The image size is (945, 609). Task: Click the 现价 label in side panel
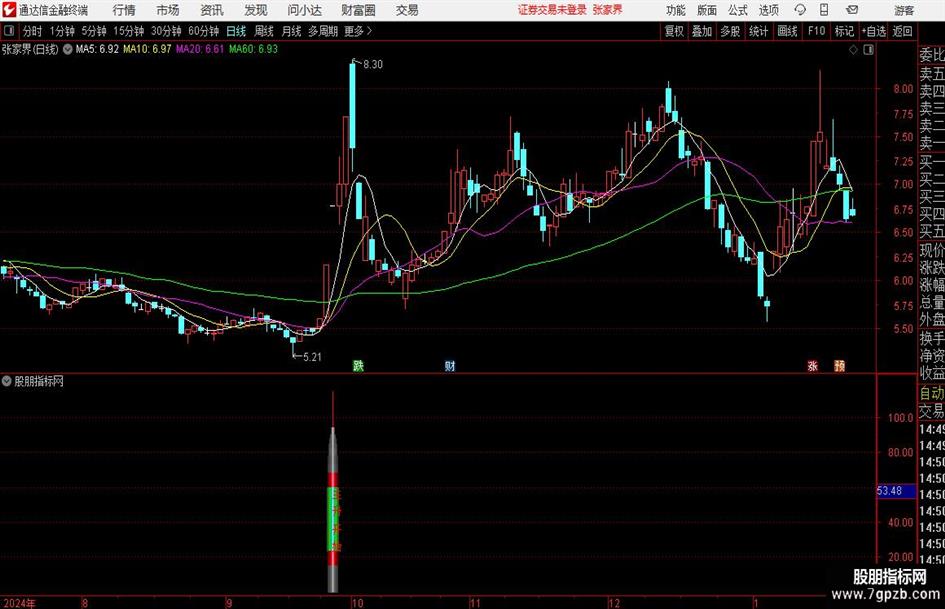(932, 250)
